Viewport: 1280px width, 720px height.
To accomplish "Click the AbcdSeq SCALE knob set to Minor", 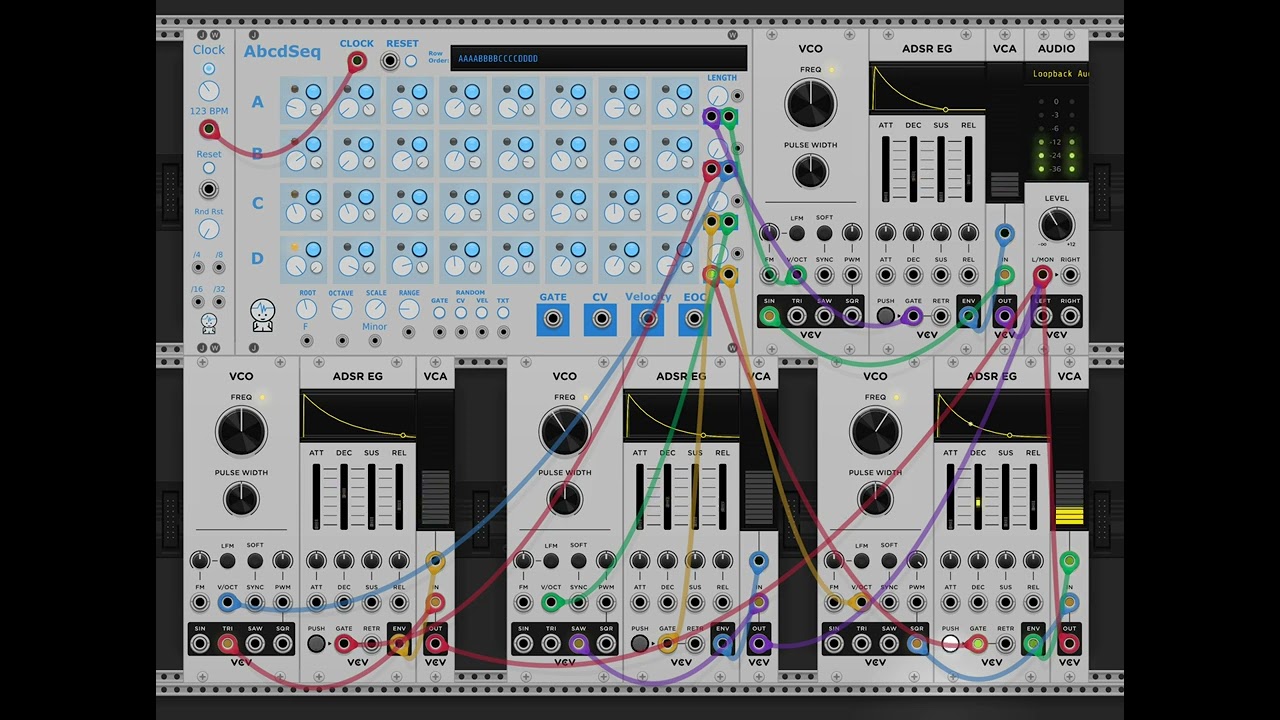I will [x=375, y=310].
